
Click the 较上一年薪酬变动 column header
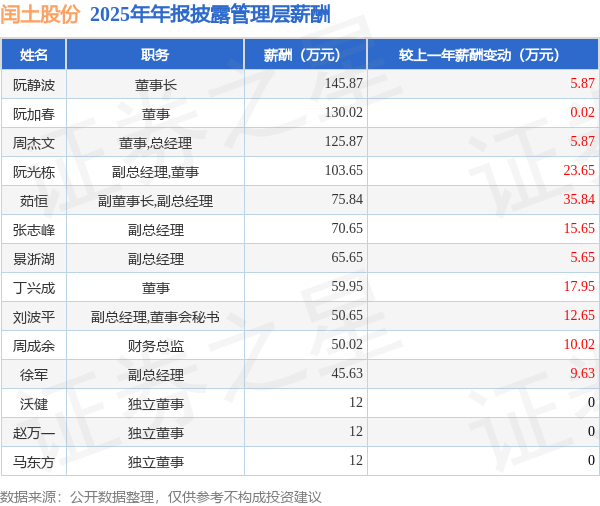tap(483, 55)
